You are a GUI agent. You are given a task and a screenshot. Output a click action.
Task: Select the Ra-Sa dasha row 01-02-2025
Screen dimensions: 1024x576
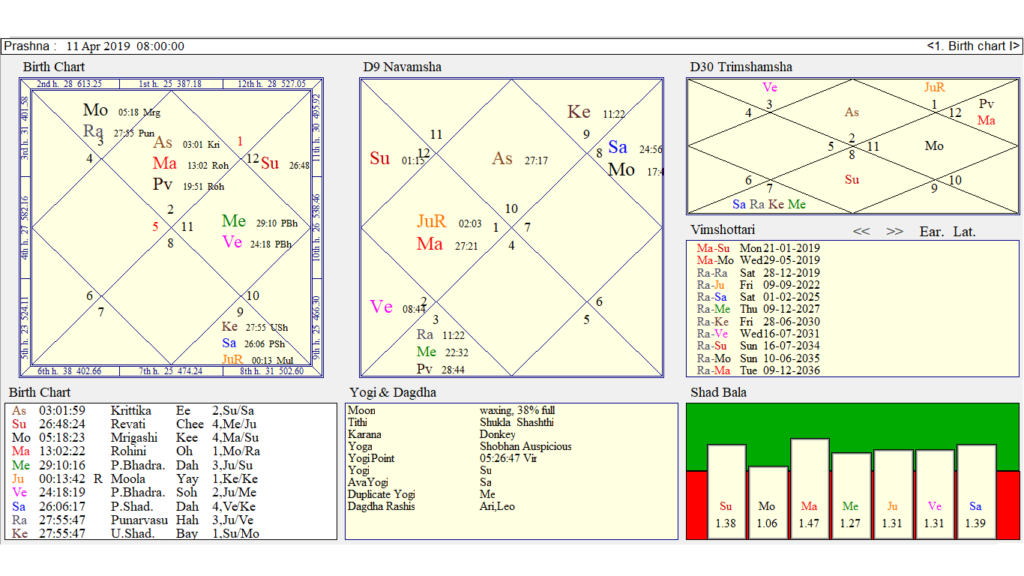(x=758, y=296)
